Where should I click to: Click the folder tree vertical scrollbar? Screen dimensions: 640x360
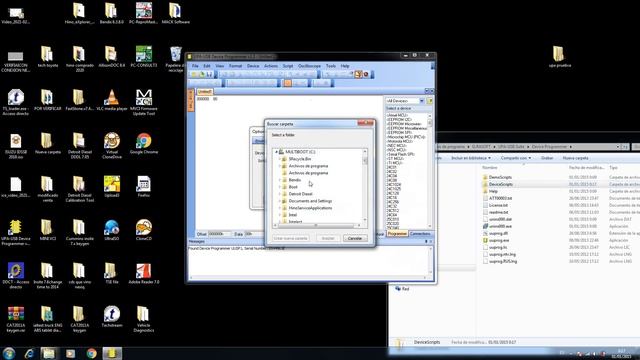(365, 186)
